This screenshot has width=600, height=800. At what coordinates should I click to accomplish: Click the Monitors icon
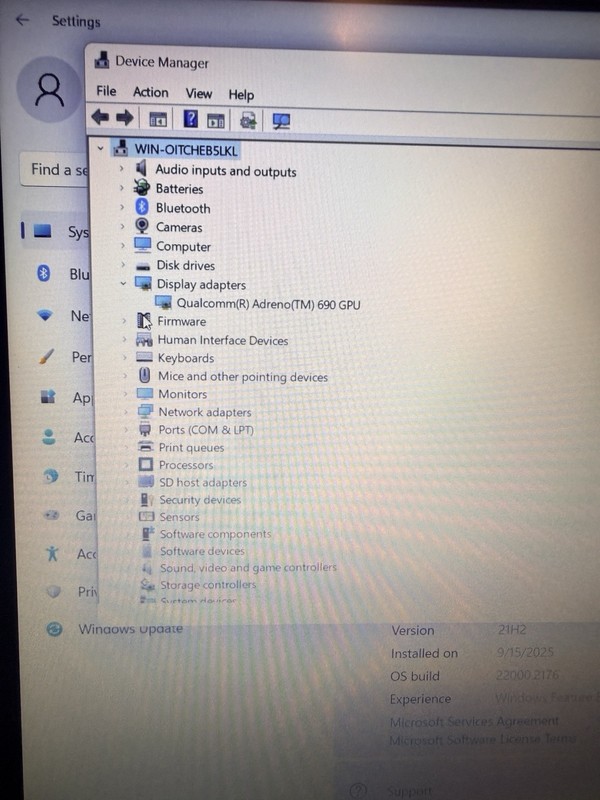coord(145,393)
